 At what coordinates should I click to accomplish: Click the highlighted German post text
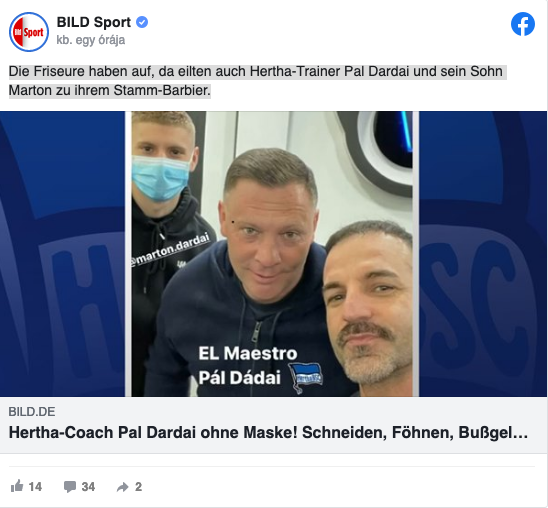(258, 81)
